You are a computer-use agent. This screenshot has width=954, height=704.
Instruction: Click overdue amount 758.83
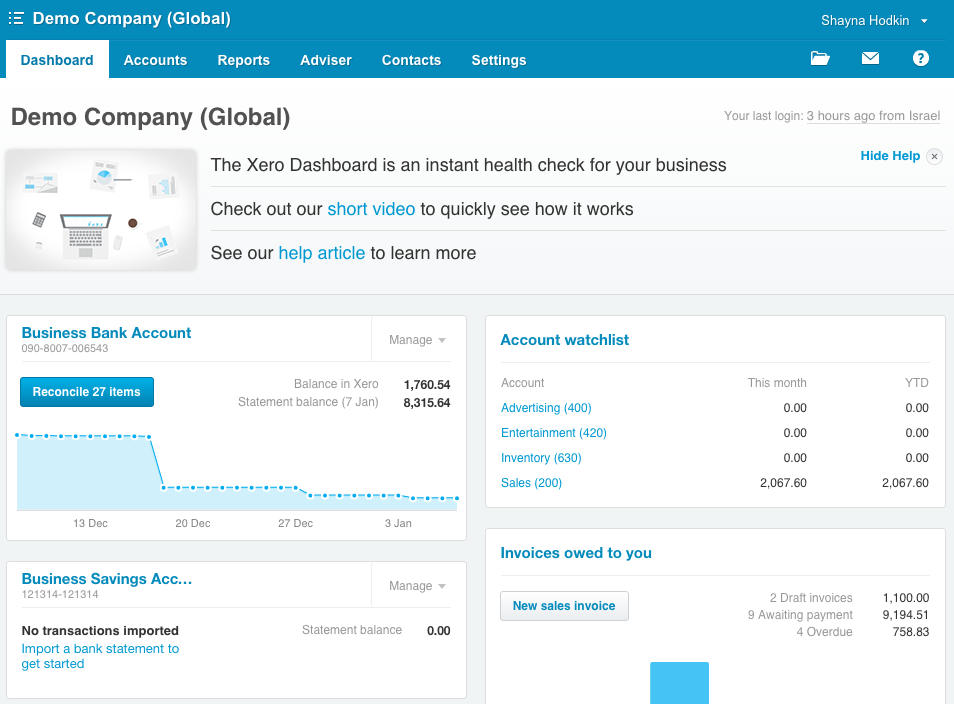[x=911, y=632]
